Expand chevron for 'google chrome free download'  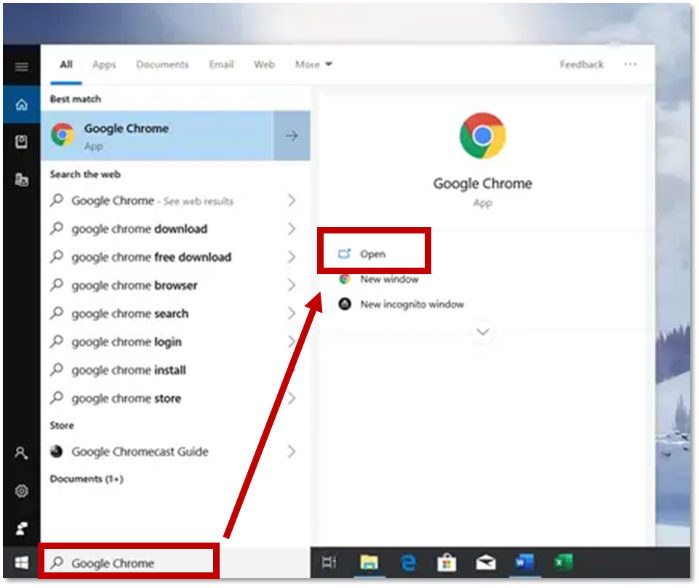(x=292, y=257)
